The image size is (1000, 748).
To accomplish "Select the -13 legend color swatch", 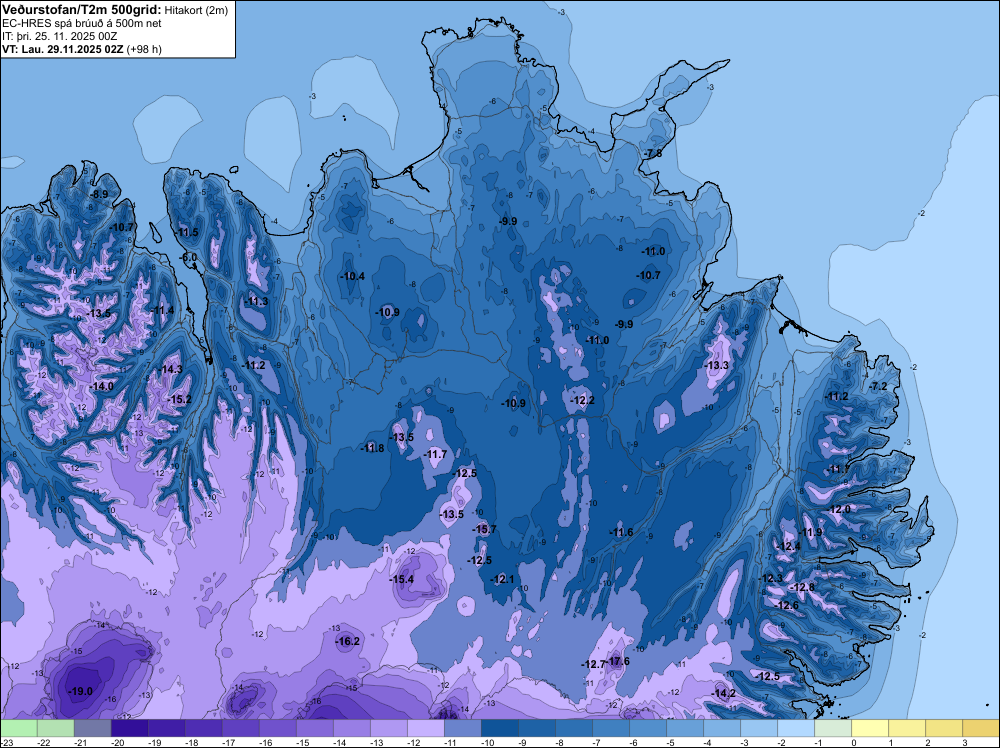I will click(389, 728).
